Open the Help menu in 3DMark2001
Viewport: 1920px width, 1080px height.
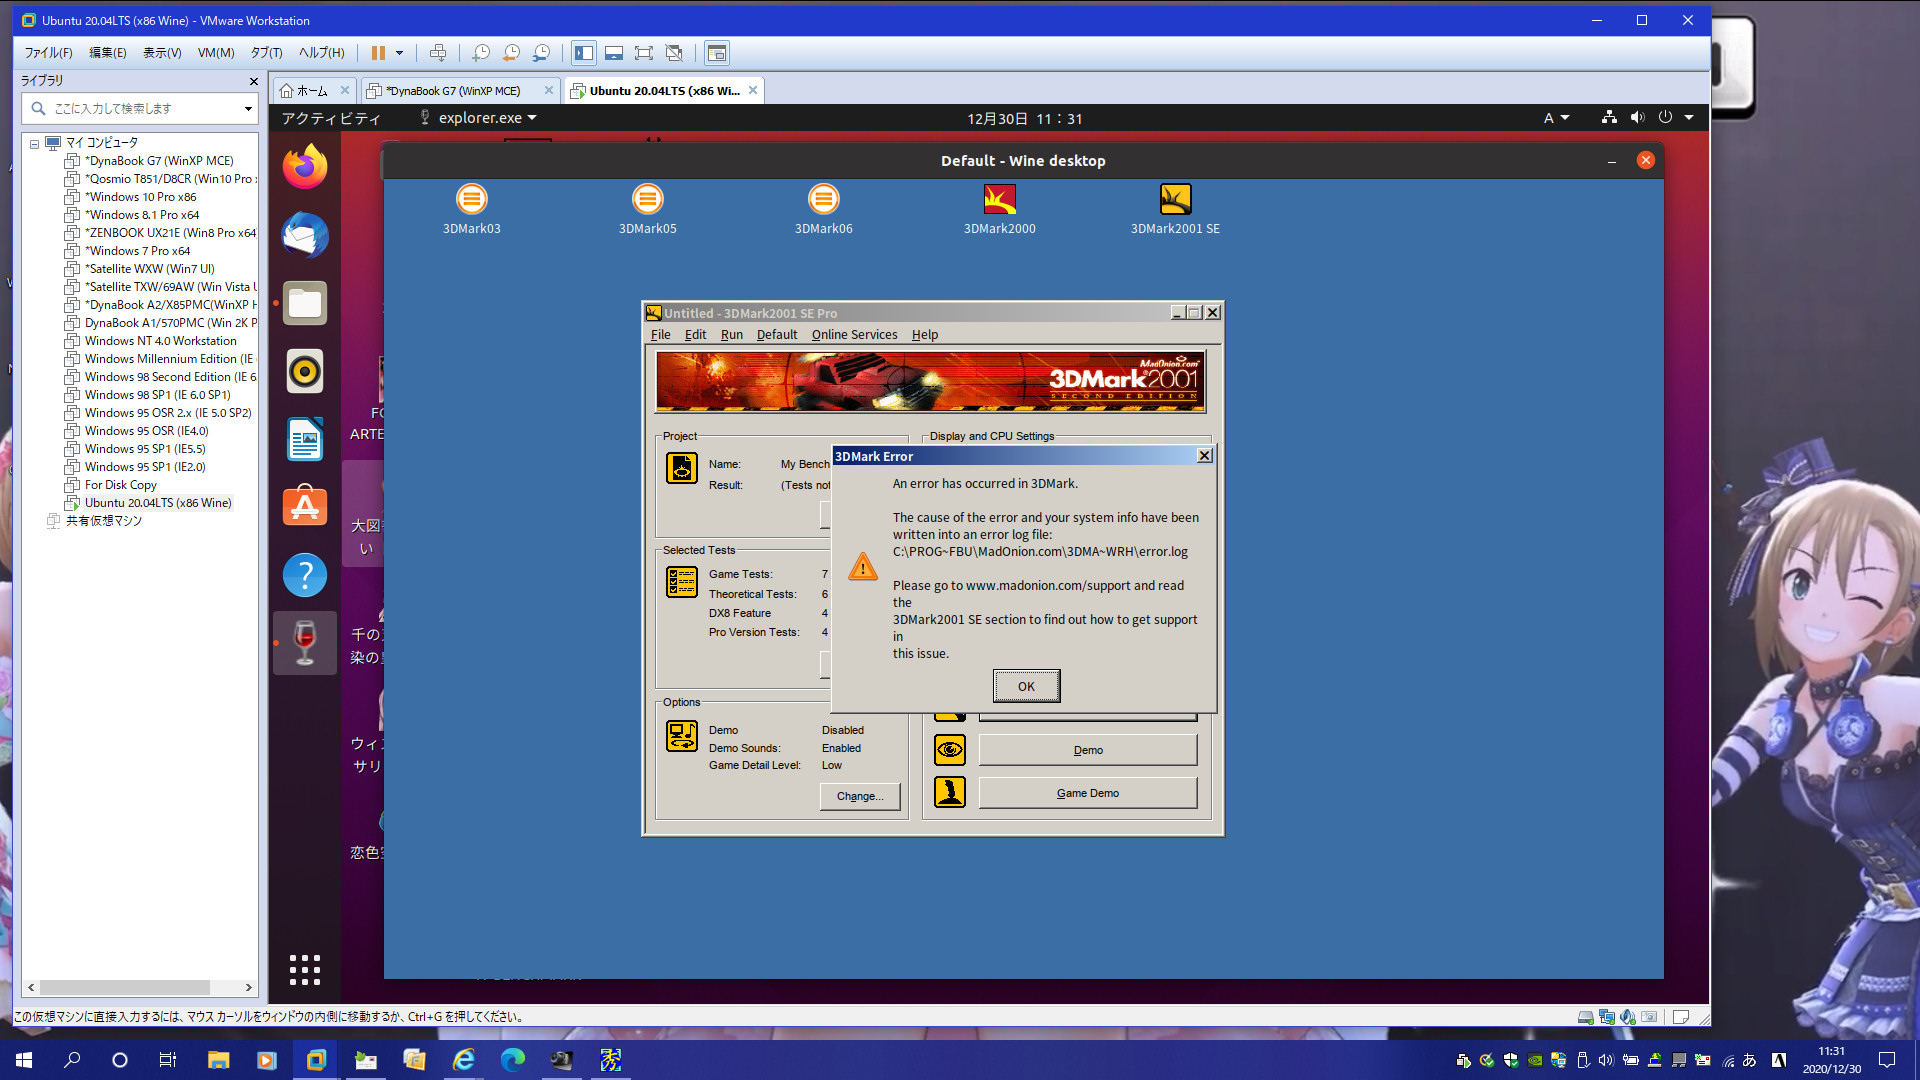(x=924, y=335)
